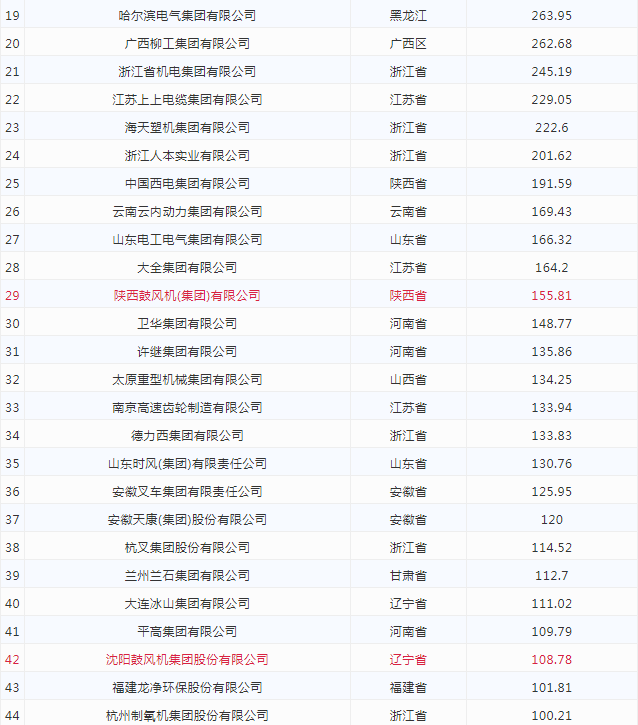Click the value 120 in row 37
The width and height of the screenshot is (638, 725).
coord(552,519)
